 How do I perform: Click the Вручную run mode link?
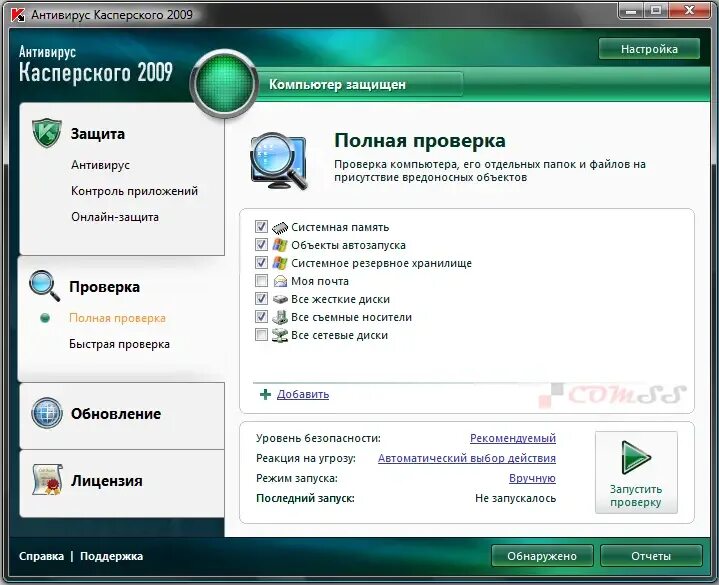[x=532, y=478]
